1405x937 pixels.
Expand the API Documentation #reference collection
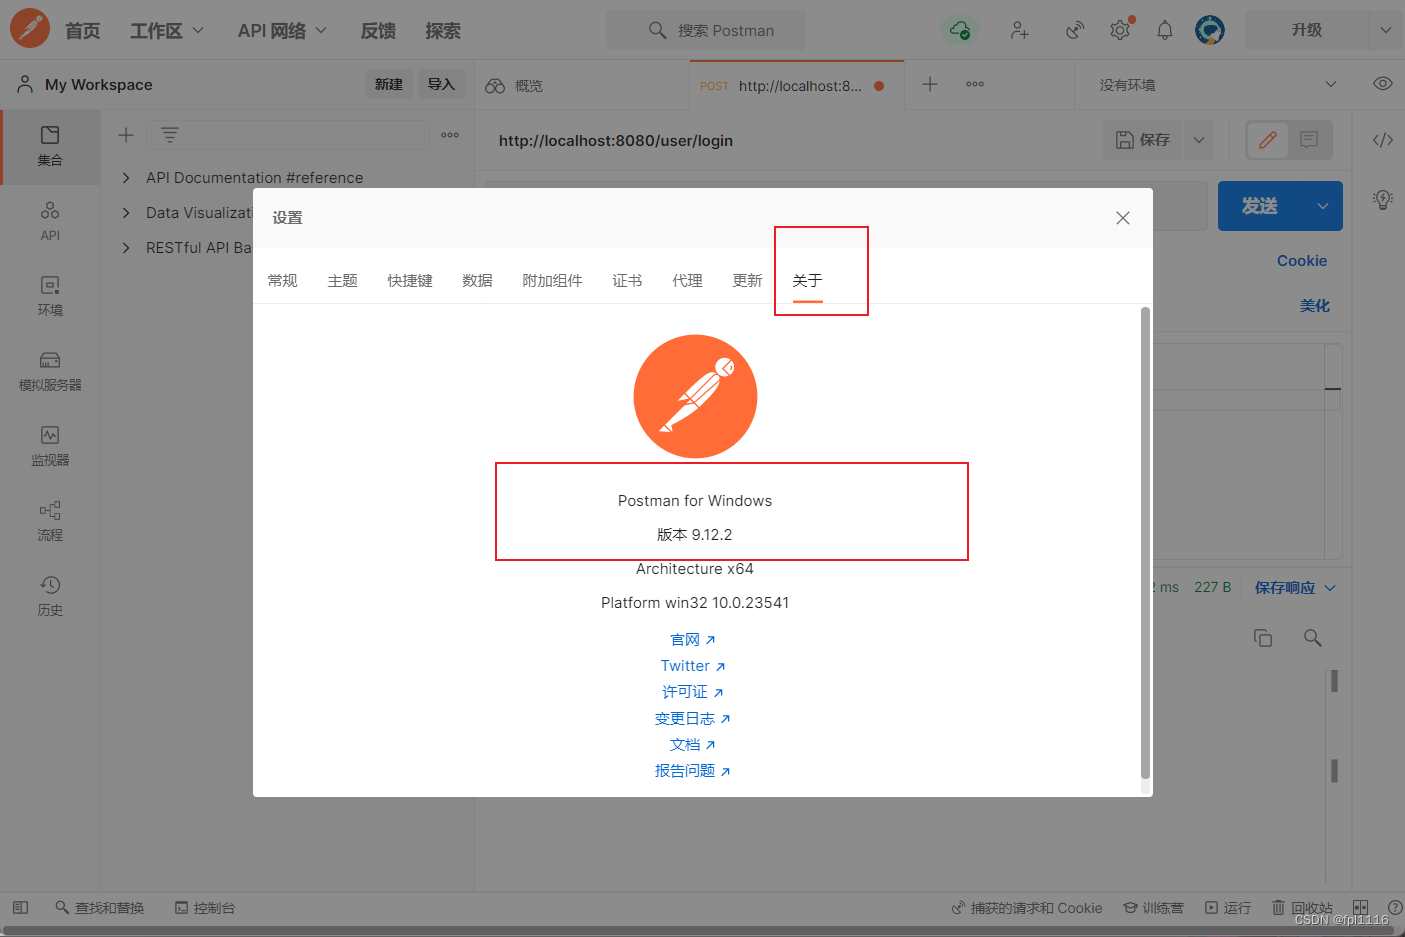[x=126, y=178]
